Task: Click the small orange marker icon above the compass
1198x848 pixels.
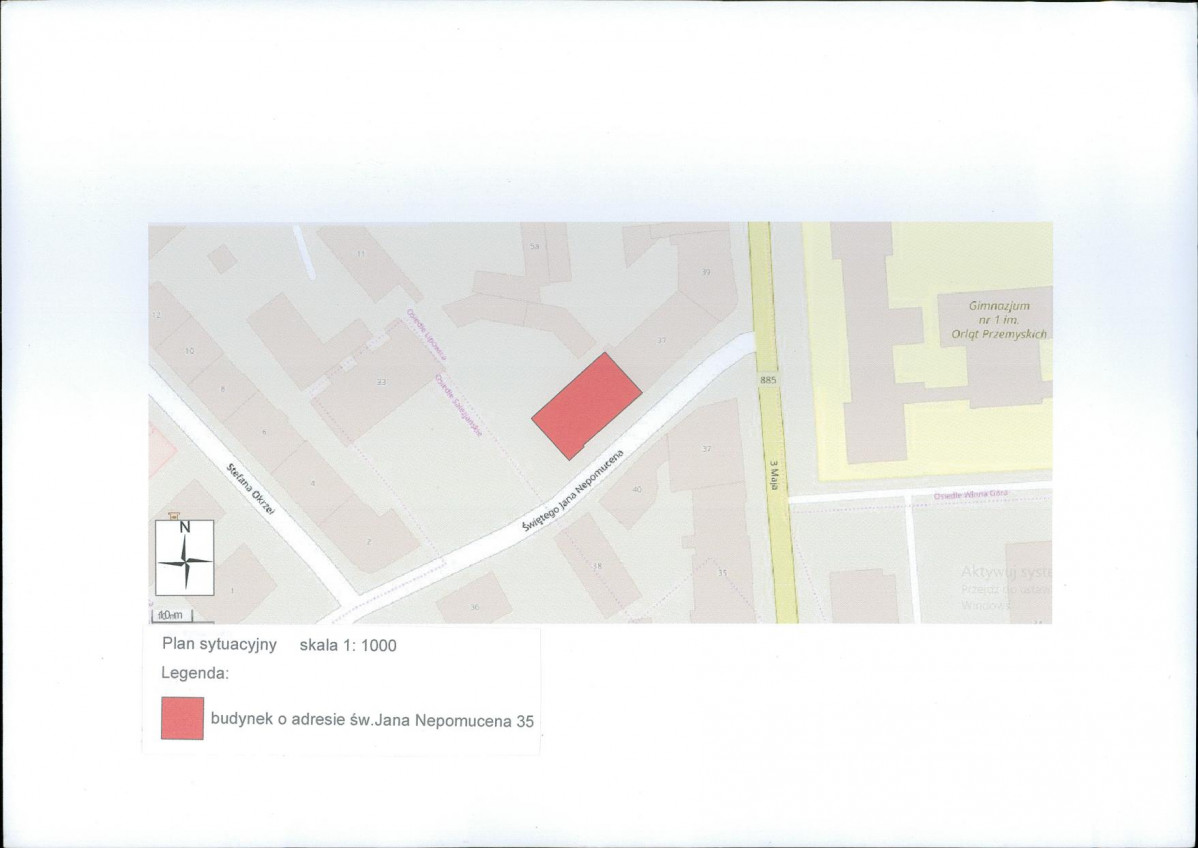Action: tap(172, 515)
